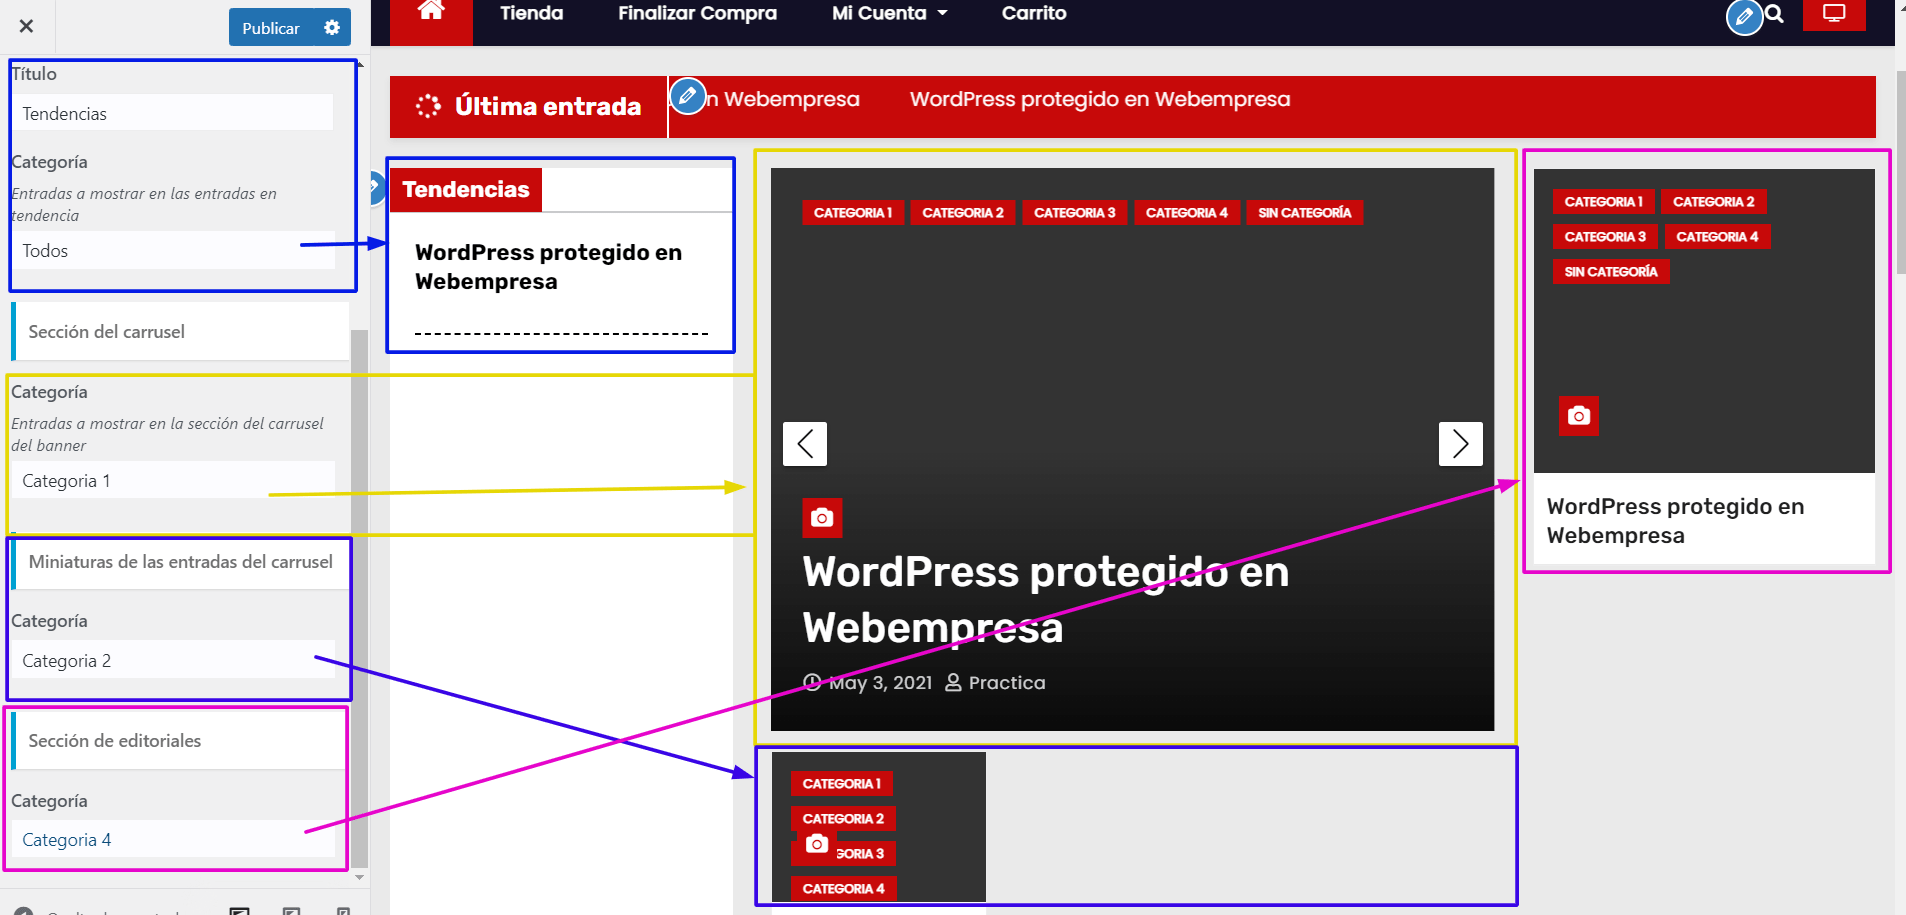The width and height of the screenshot is (1906, 915).
Task: Click the panel scroll down arrow
Action: [360, 877]
